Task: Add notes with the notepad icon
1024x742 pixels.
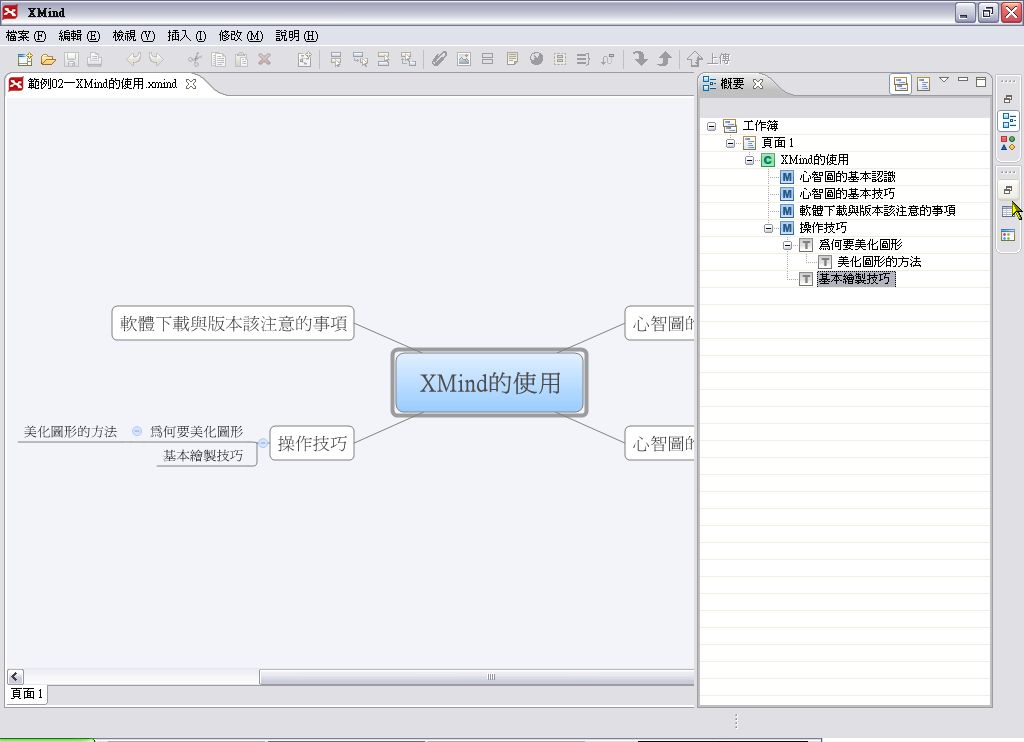Action: (513, 59)
